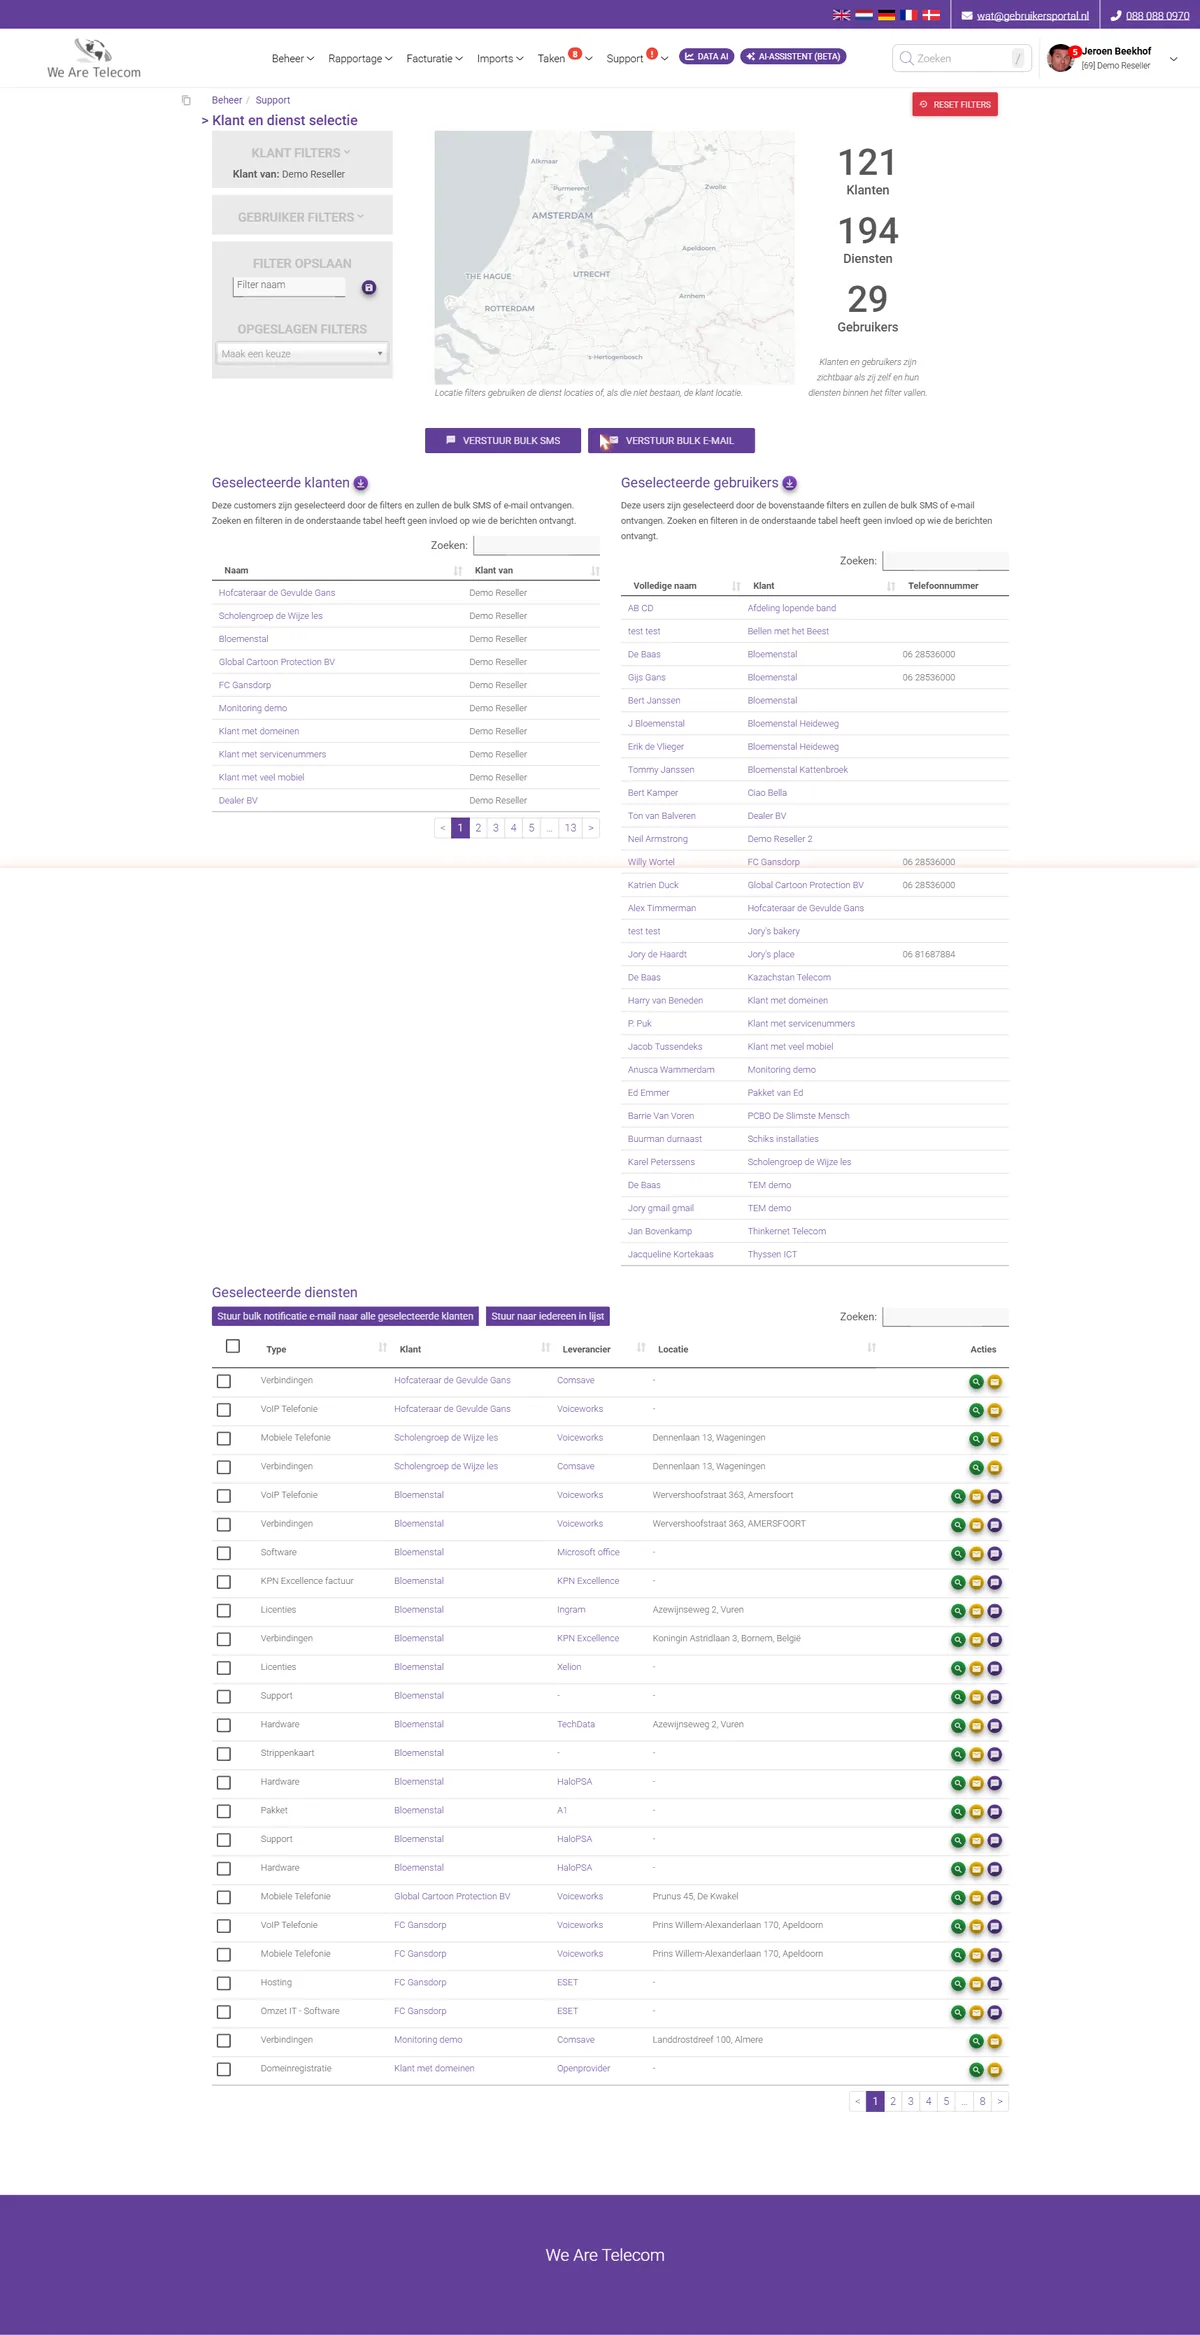Select checkbox for Hosting FC Gansdorp row
Screen dimensions: 1200x2335
[x=224, y=1984]
